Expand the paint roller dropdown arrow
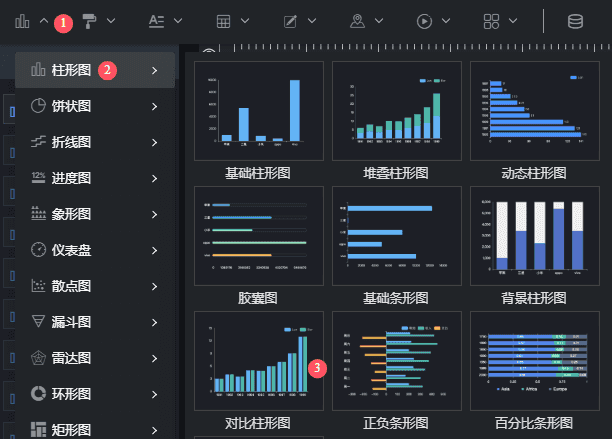This screenshot has height=439, width=612. [x=111, y=21]
